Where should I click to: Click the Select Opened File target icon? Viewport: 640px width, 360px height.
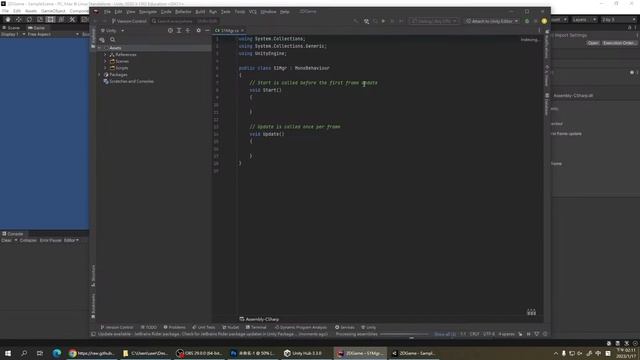click(170, 31)
